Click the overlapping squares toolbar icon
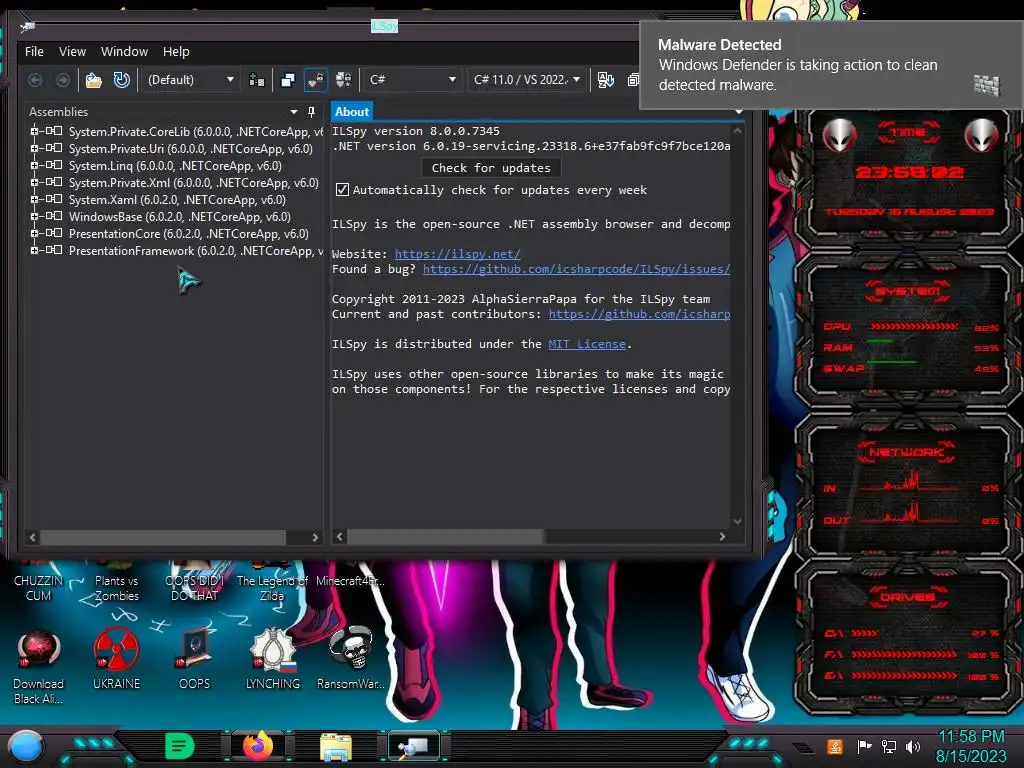1024x768 pixels. 287,80
